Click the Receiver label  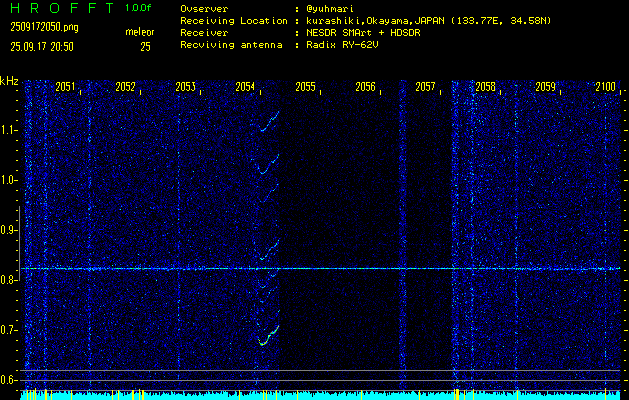[204, 33]
